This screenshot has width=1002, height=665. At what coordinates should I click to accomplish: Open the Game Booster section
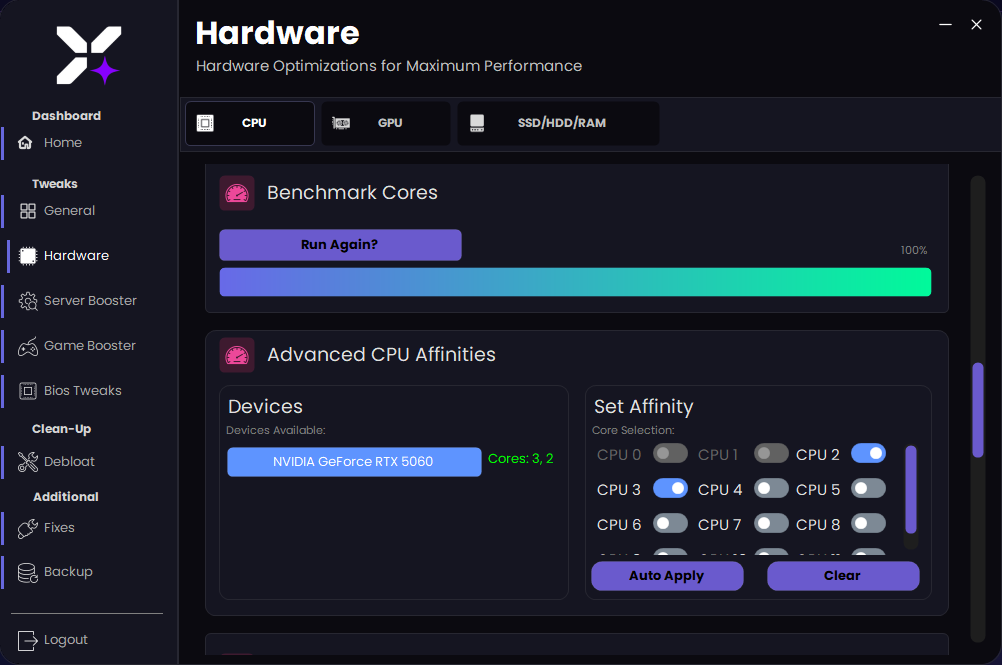88,345
